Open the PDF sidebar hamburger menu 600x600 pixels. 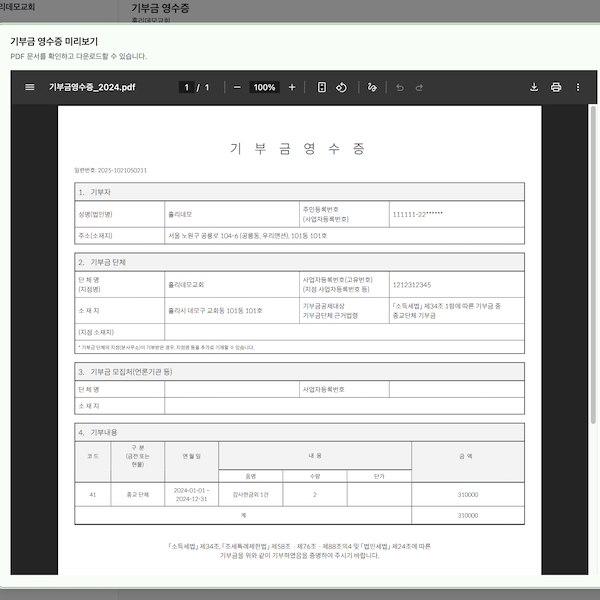(29, 87)
